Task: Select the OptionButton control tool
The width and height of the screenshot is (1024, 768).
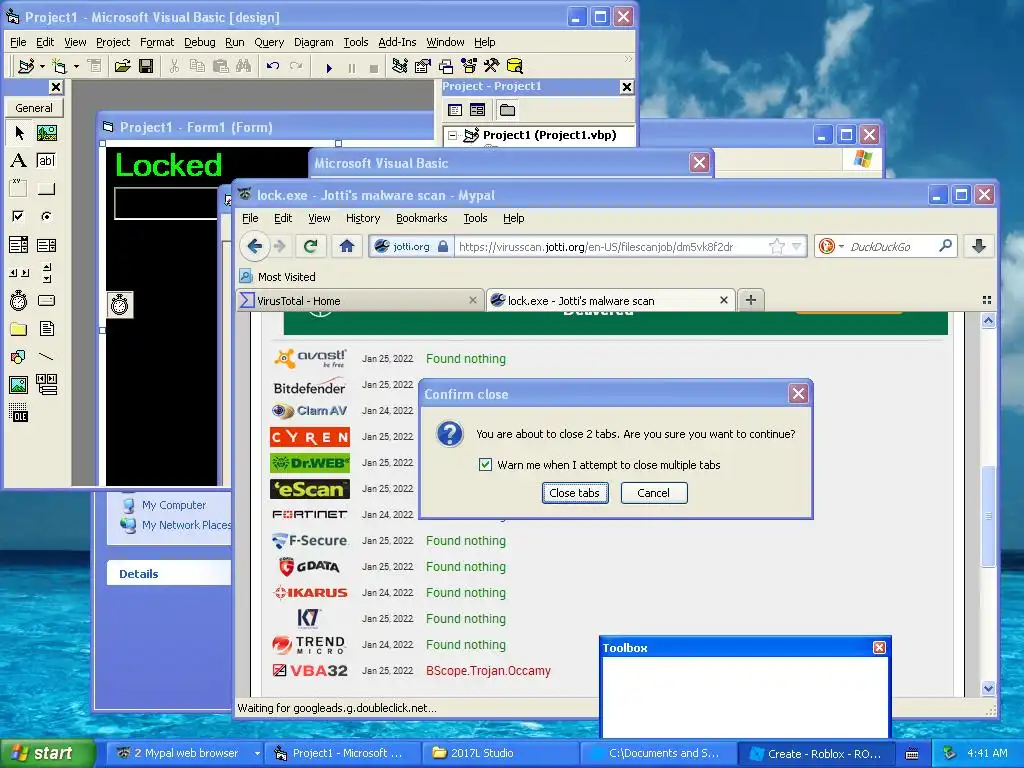Action: [x=46, y=216]
